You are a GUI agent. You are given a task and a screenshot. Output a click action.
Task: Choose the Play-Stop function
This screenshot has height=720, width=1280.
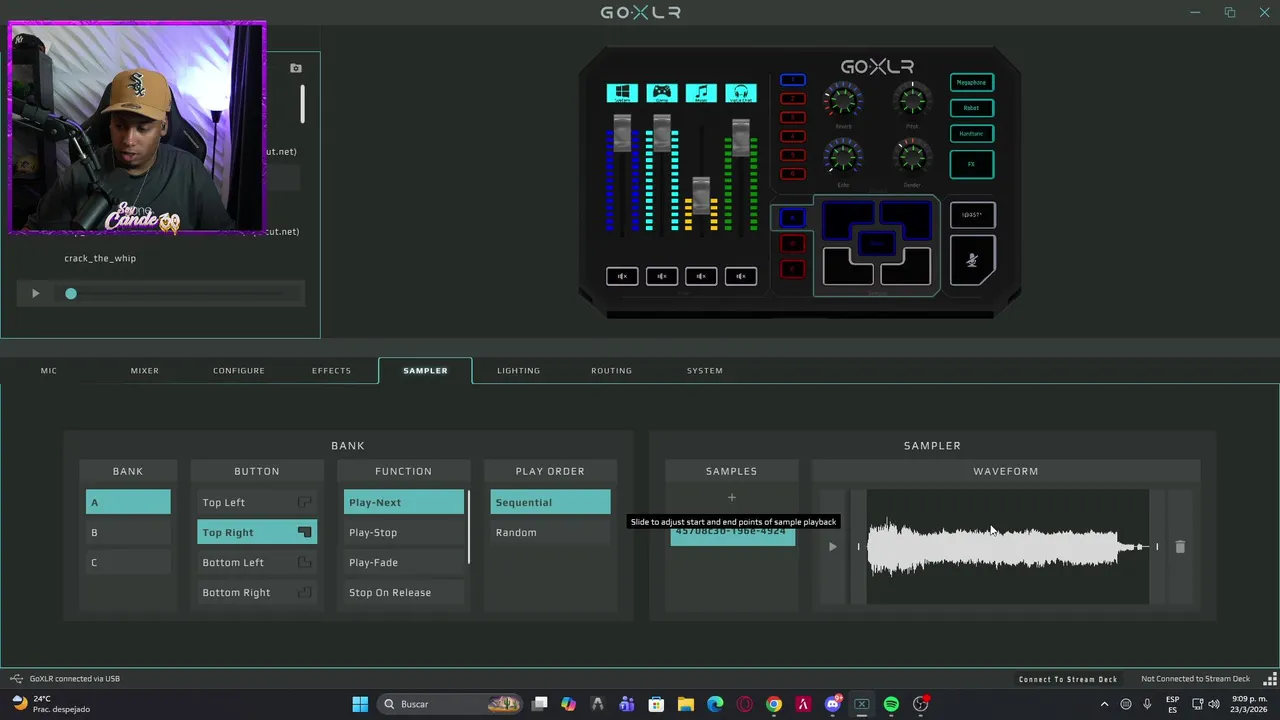[404, 532]
